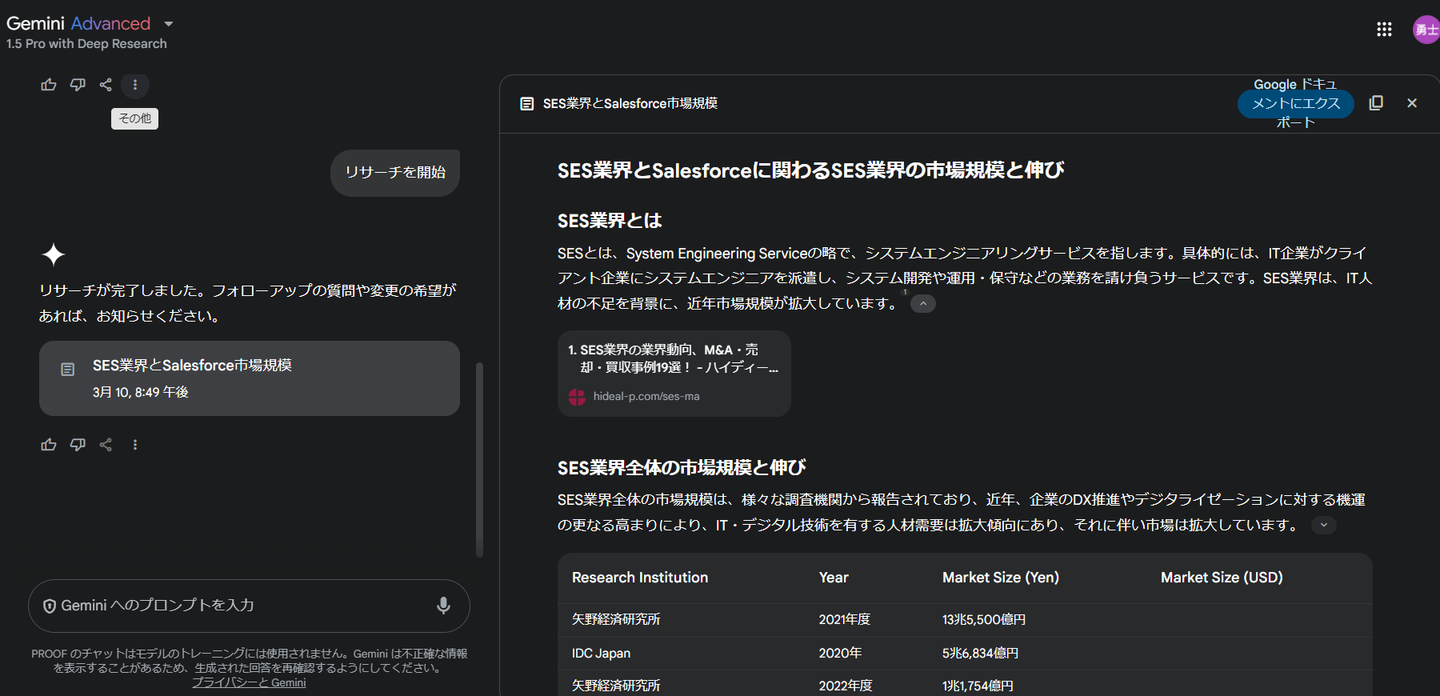Click the document icon in report card
This screenshot has height=696, width=1440.
point(68,370)
